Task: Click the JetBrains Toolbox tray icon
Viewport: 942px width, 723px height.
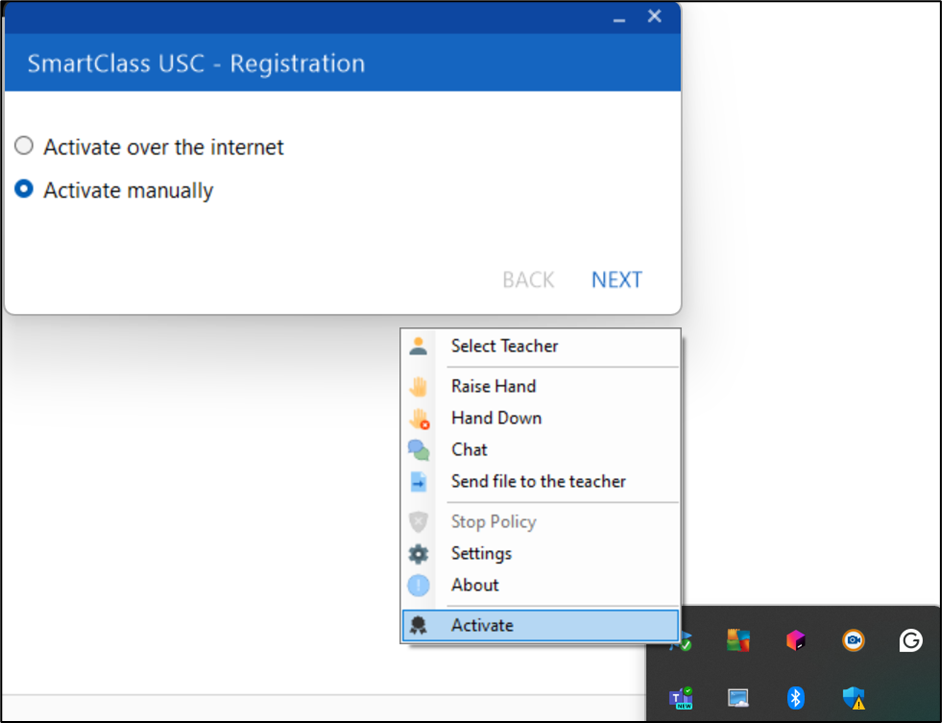Action: 796,641
